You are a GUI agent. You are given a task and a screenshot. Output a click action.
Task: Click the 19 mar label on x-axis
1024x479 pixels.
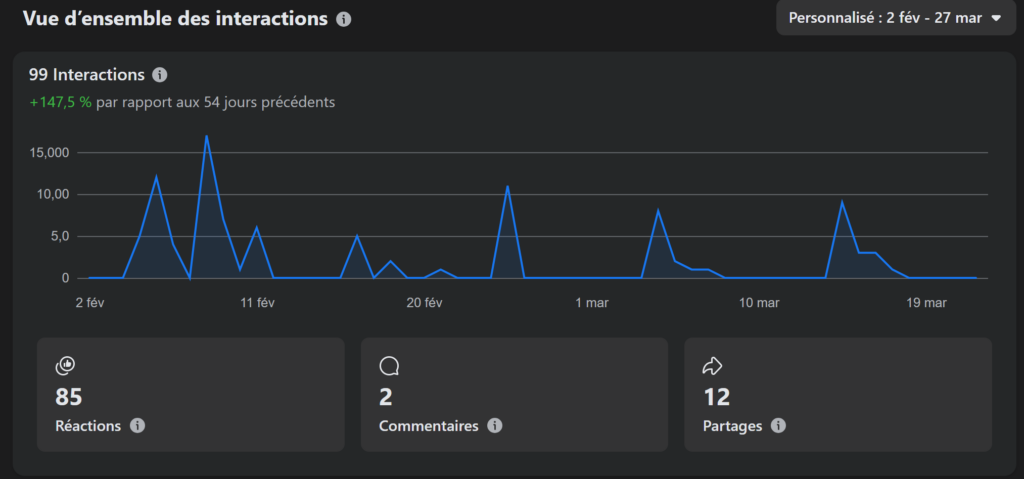[927, 303]
